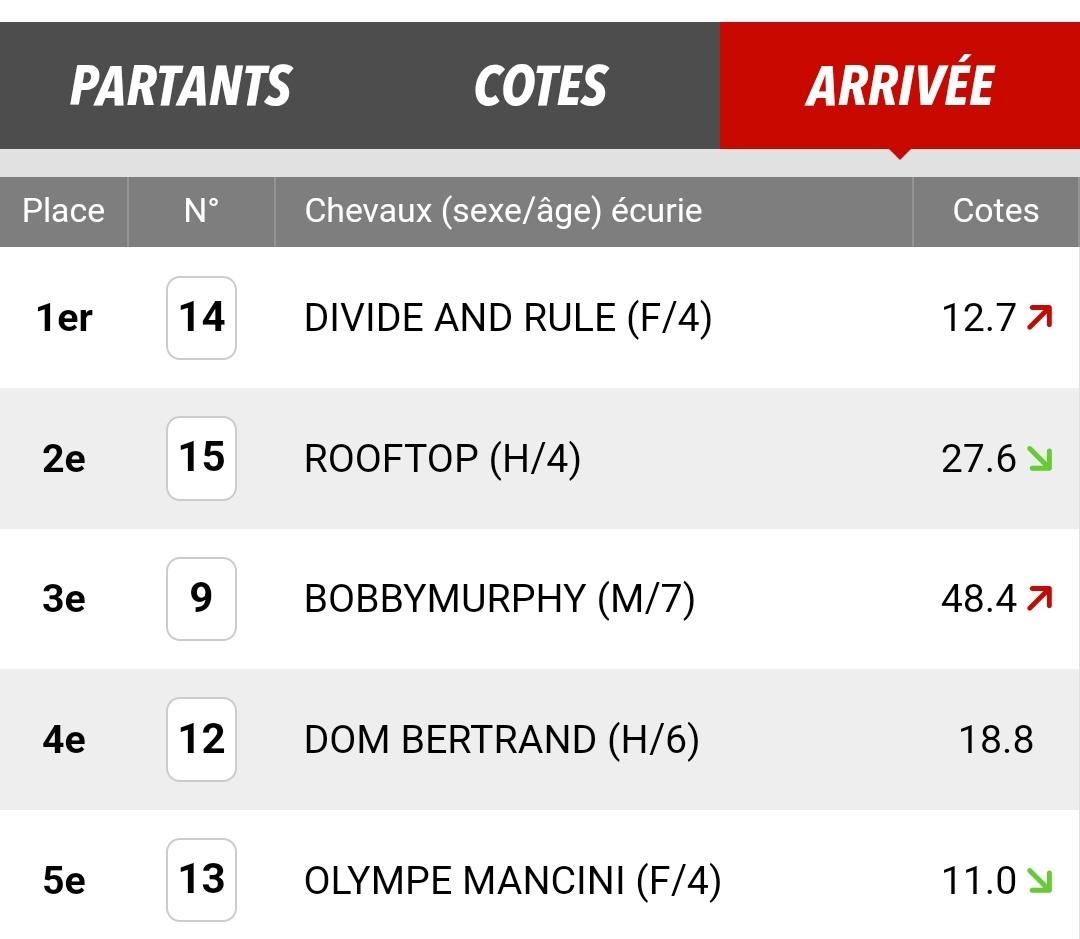1080x939 pixels.
Task: Select BOBBYMURPHY horse entry
Action: 499,599
